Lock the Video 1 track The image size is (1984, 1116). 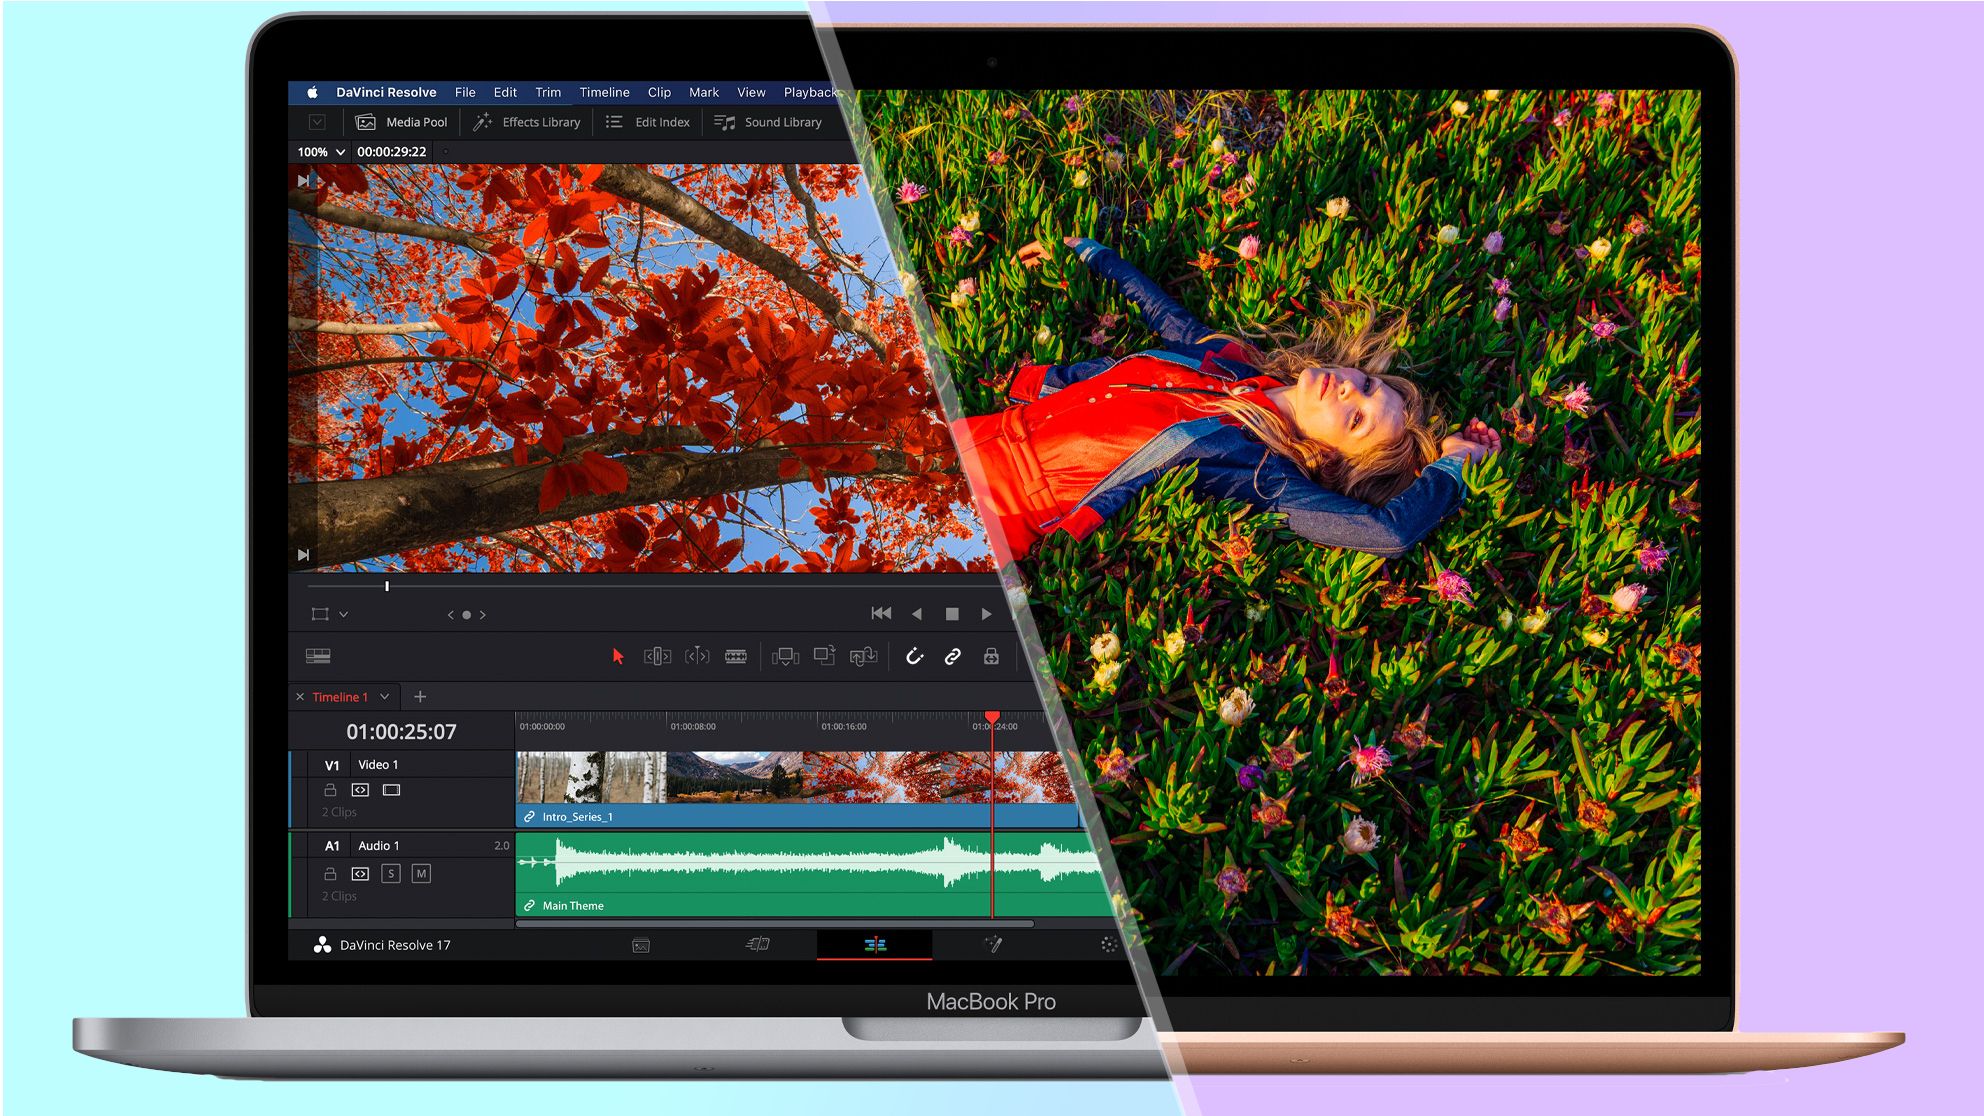coord(330,789)
